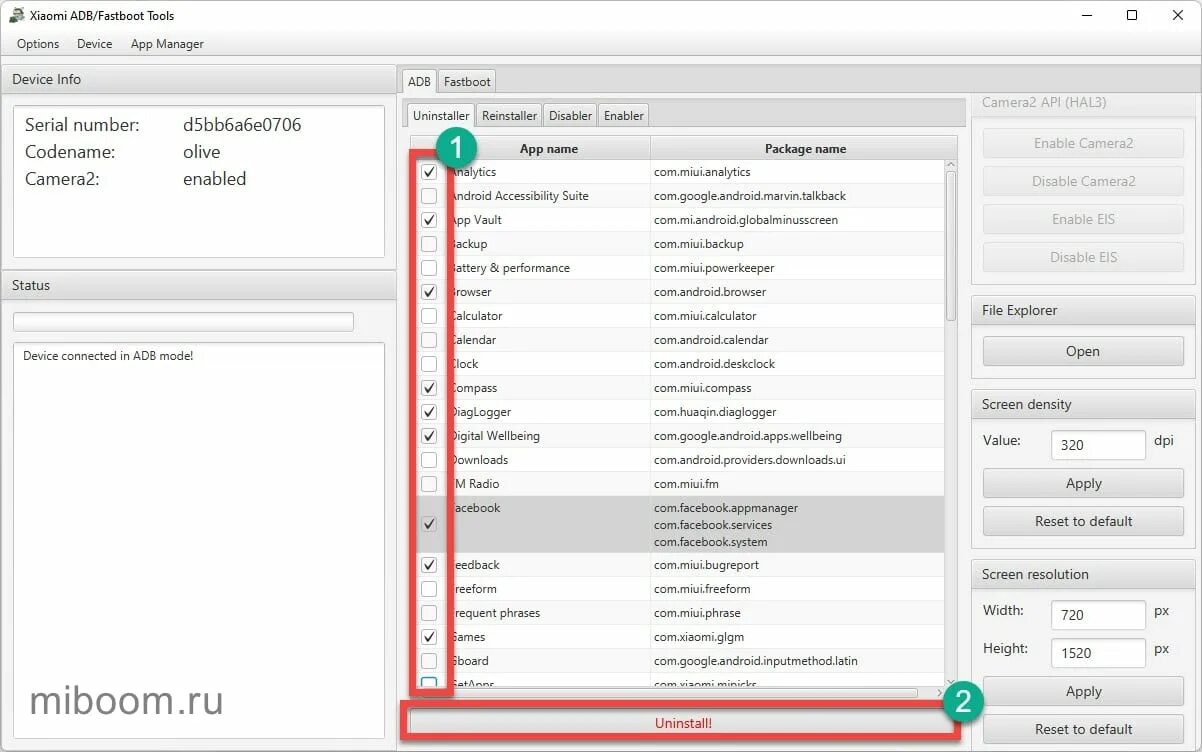Viewport: 1202px width, 752px height.
Task: Select package com.miui.analytics
Action: [x=702, y=172]
